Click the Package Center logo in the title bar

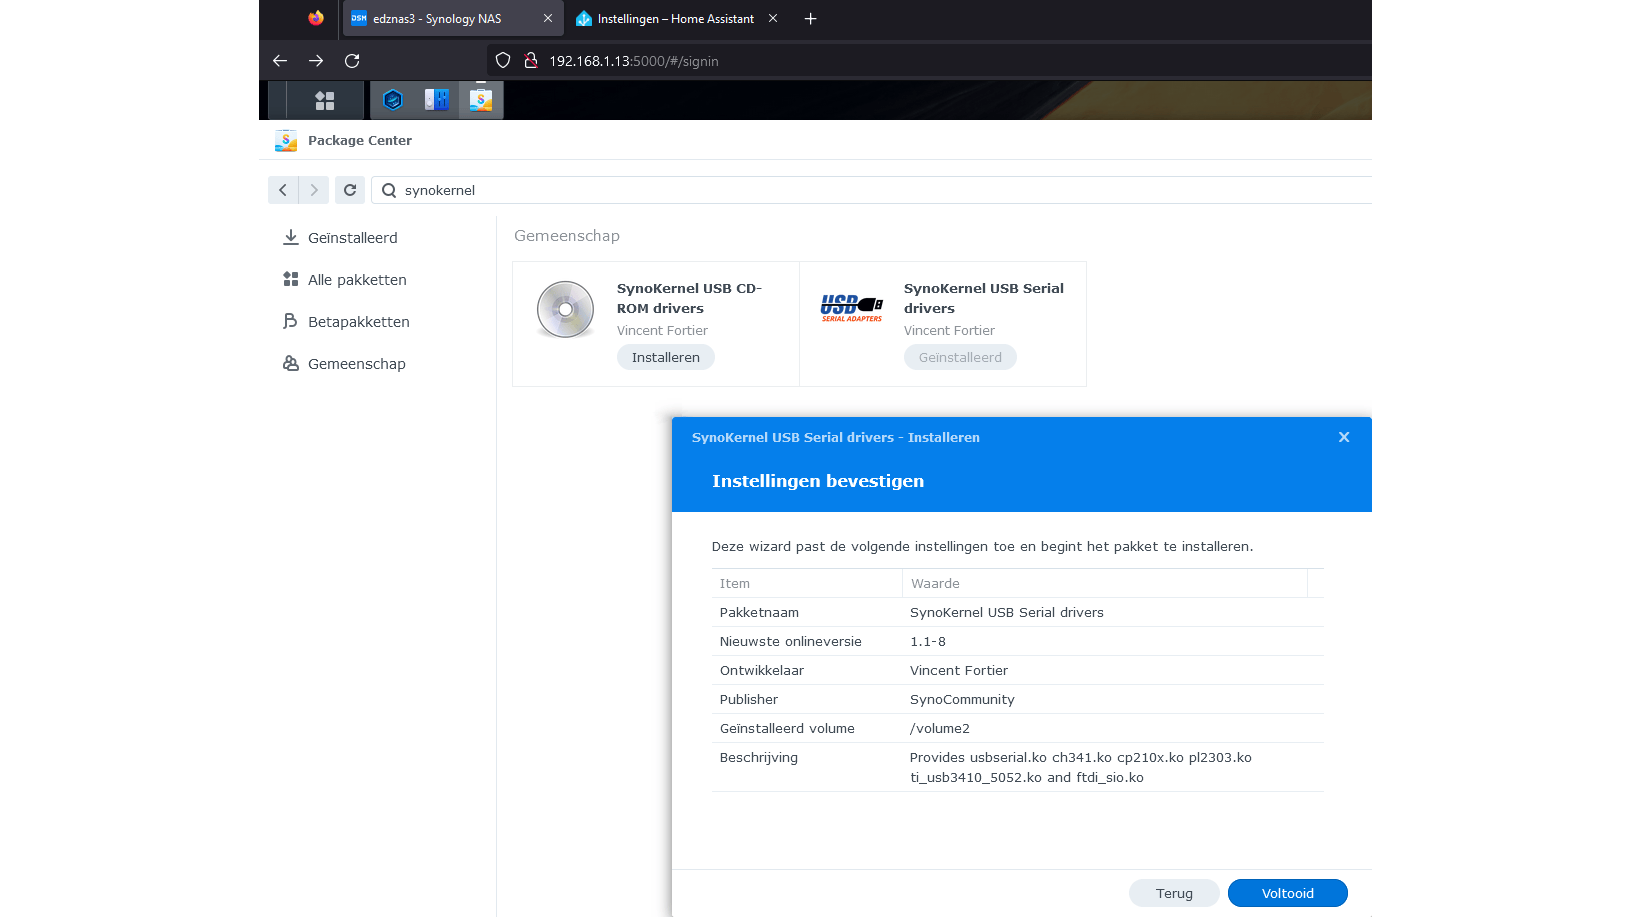coord(286,141)
